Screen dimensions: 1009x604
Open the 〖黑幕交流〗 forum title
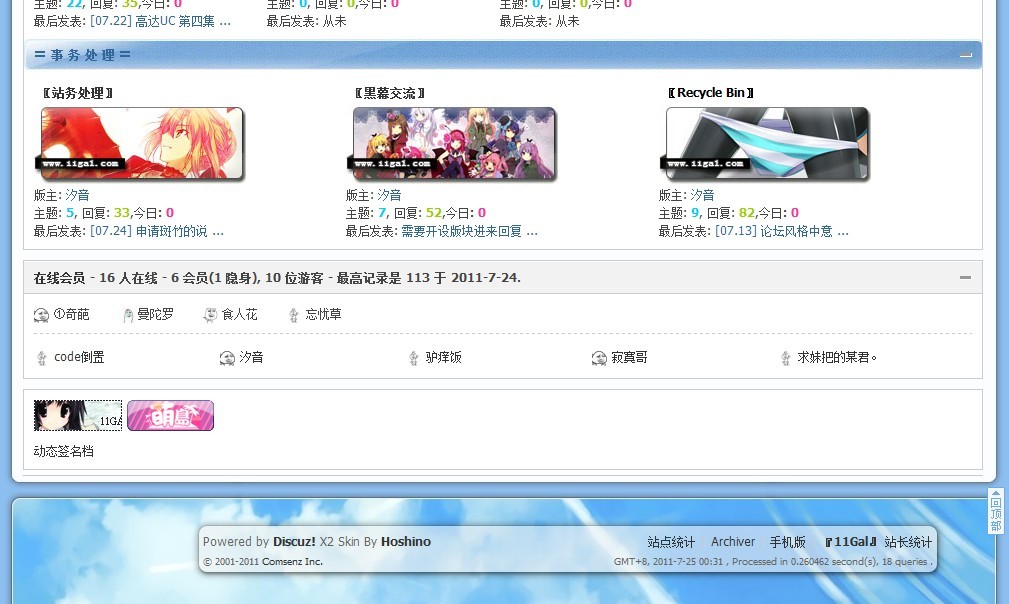pos(390,93)
